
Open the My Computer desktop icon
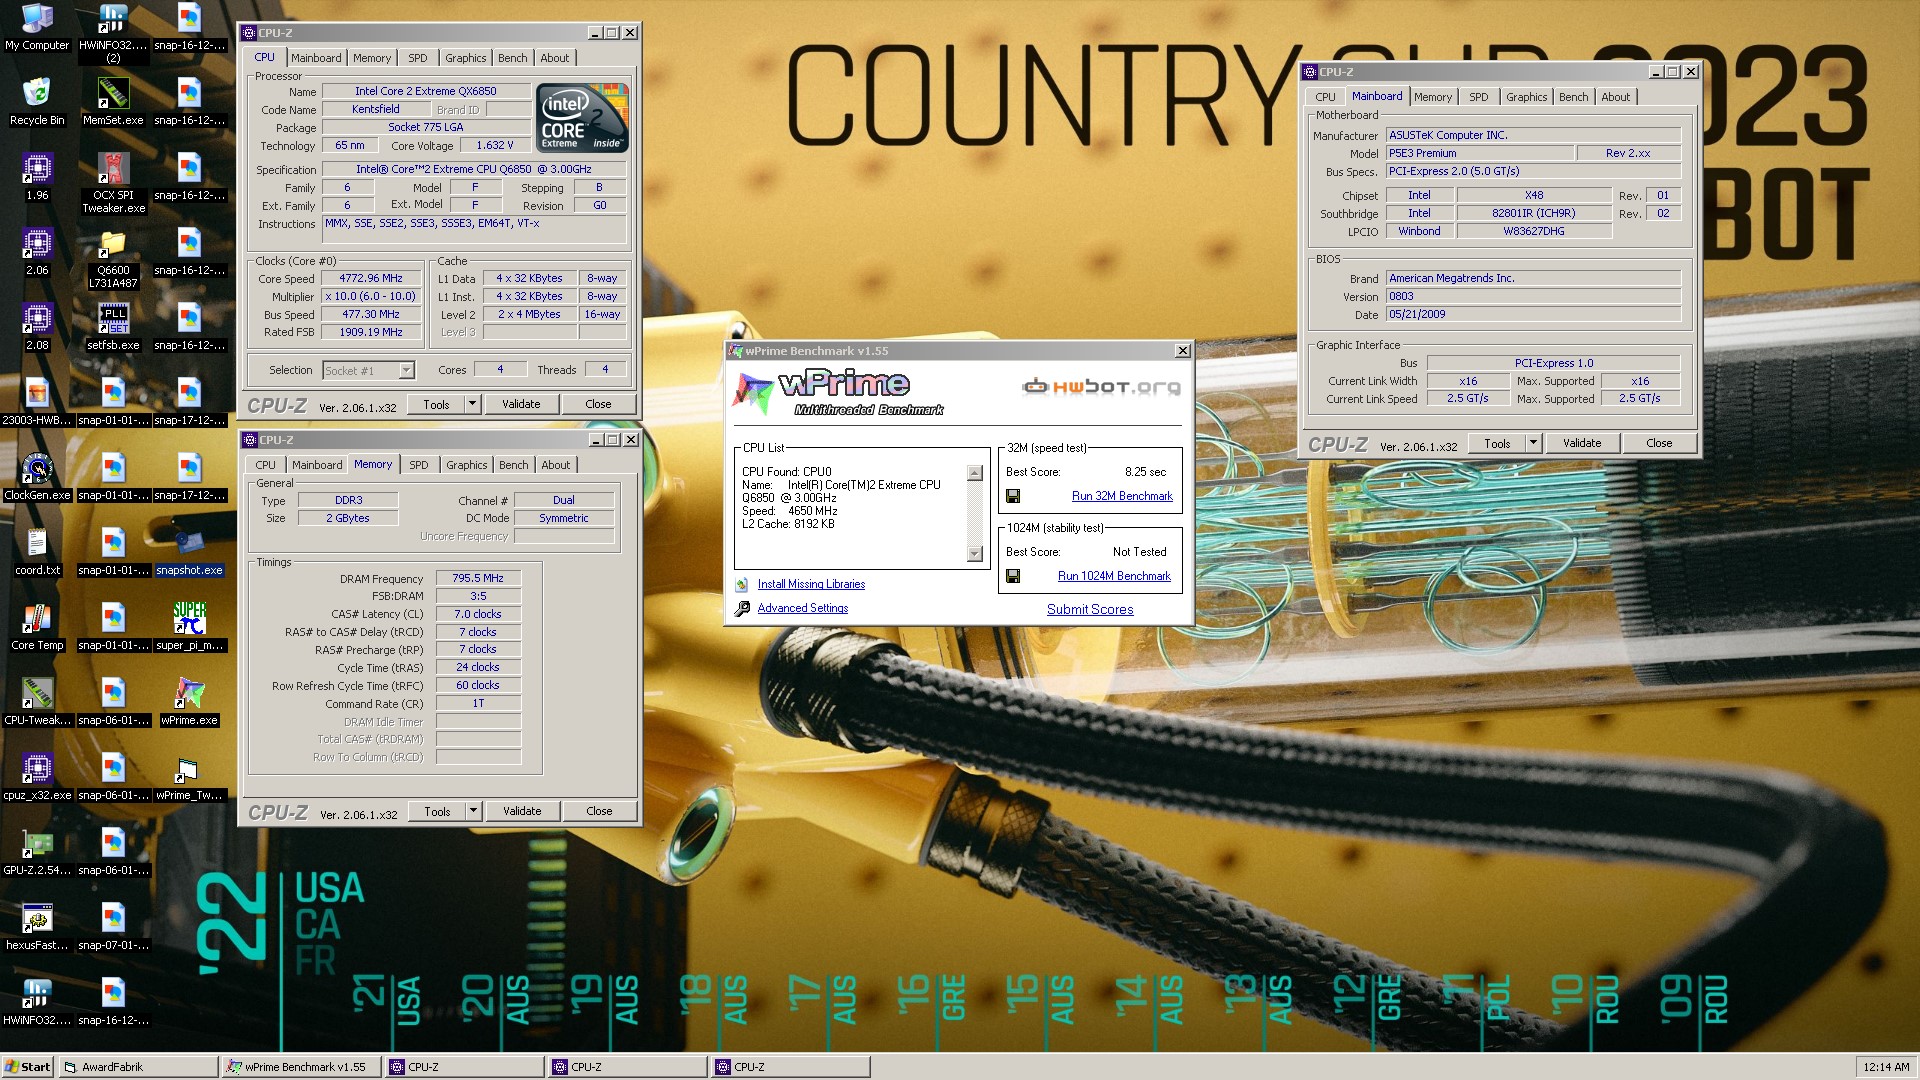tap(37, 27)
